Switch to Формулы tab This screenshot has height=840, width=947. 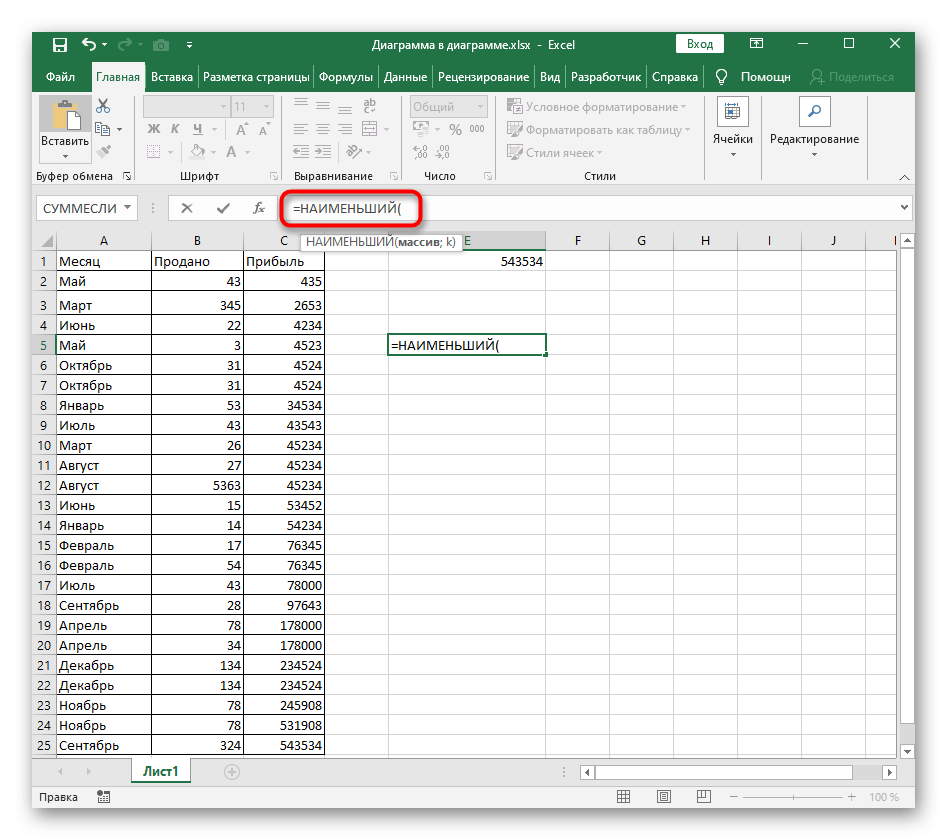click(x=345, y=77)
